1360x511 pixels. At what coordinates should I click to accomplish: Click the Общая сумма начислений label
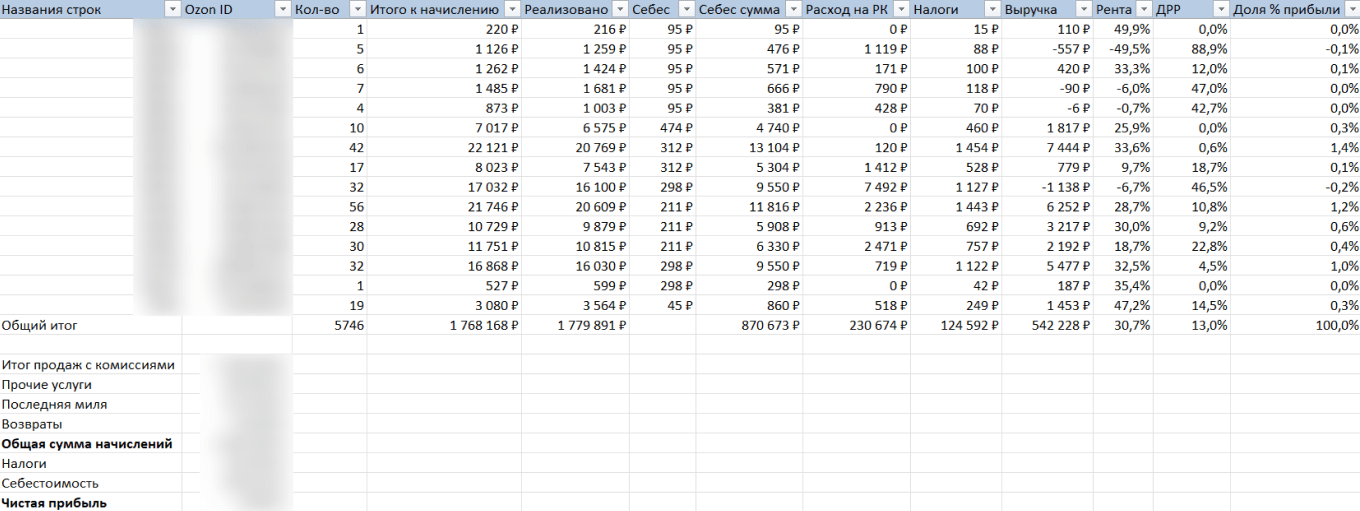click(x=87, y=443)
